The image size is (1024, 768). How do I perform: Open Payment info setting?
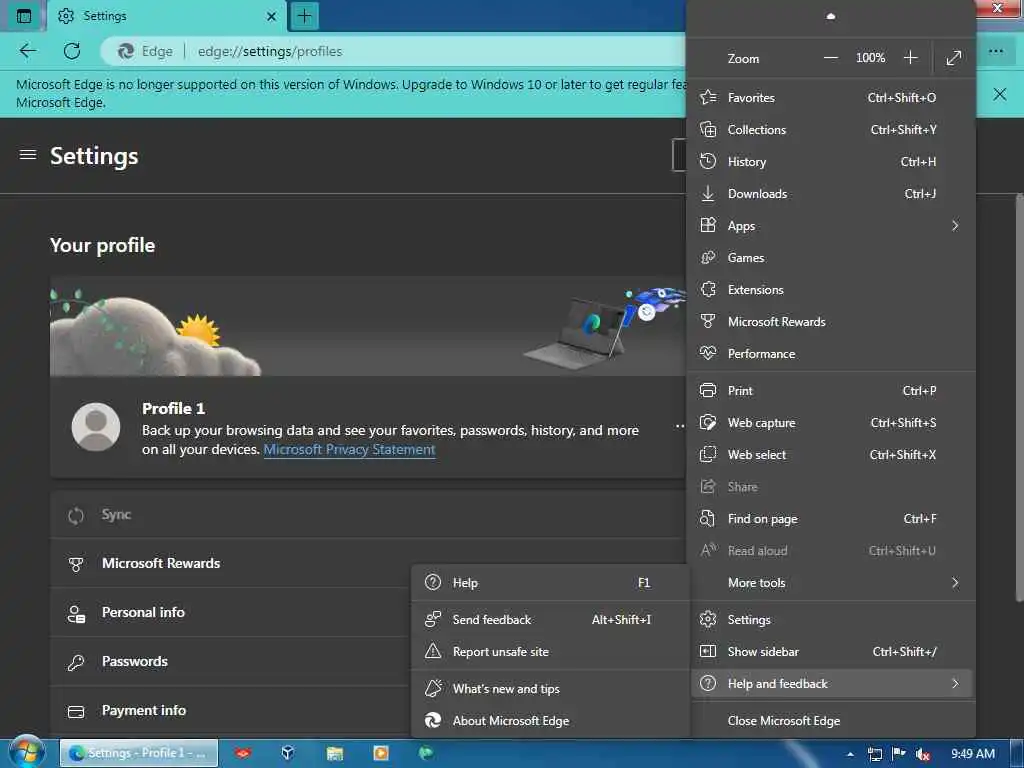[x=230, y=710]
